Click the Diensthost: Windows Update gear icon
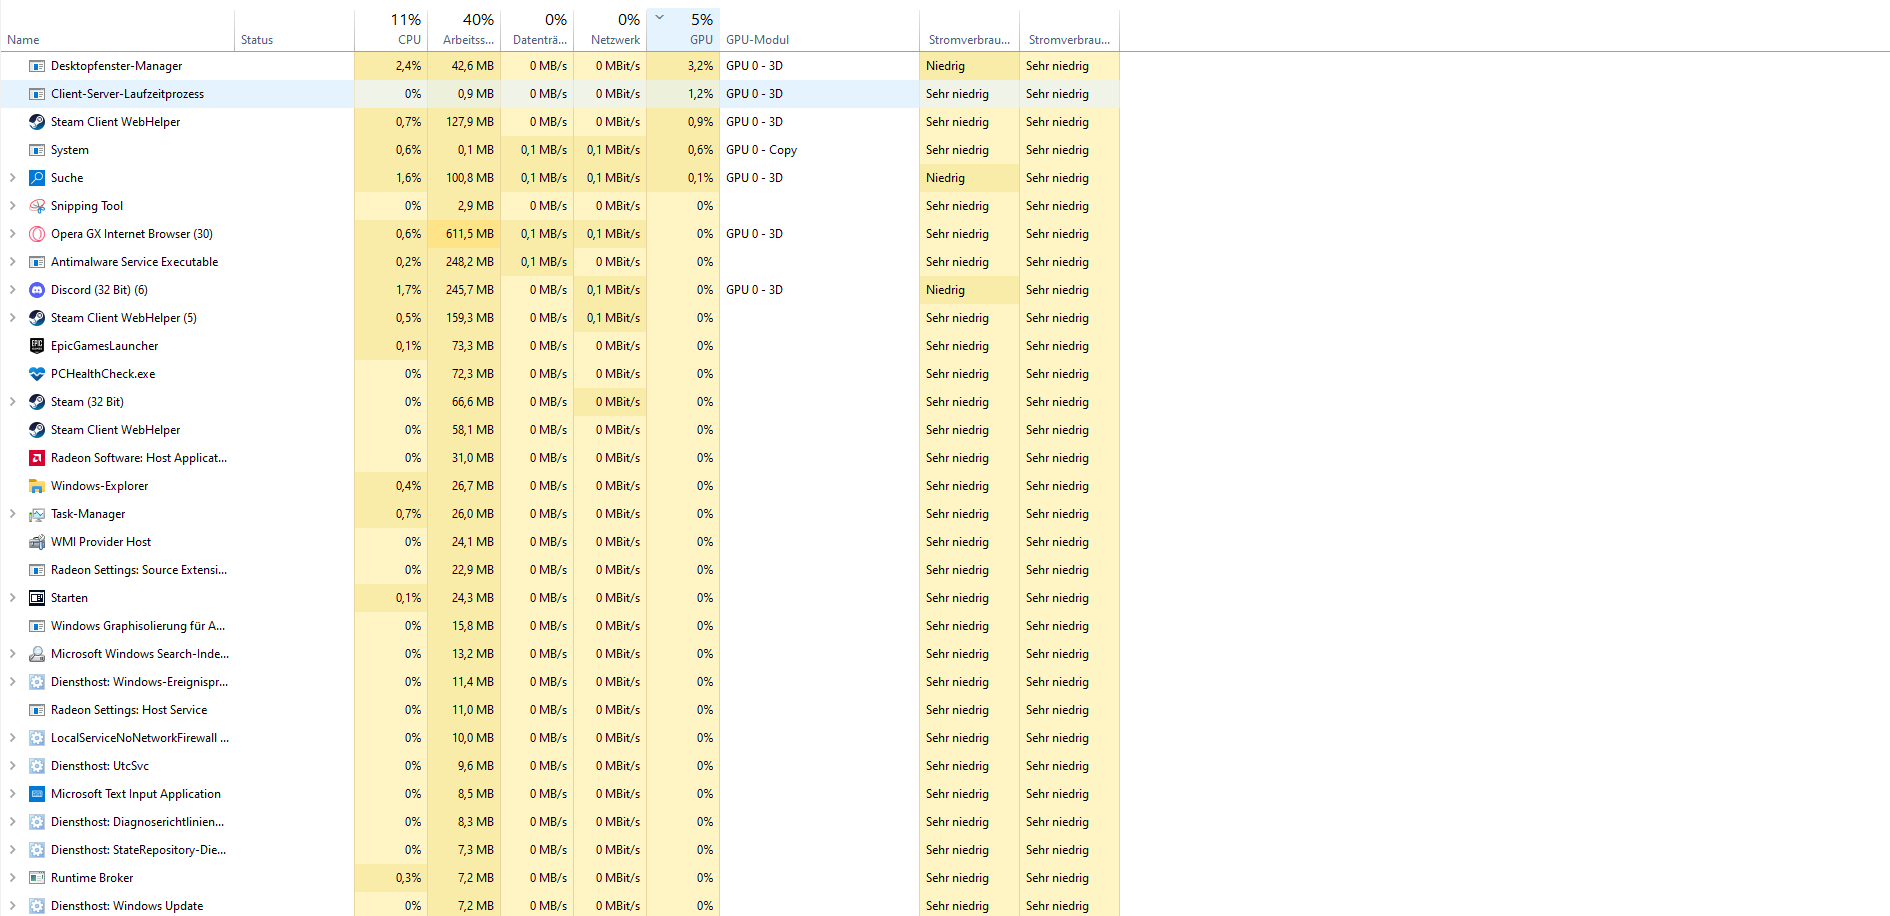 tap(37, 906)
